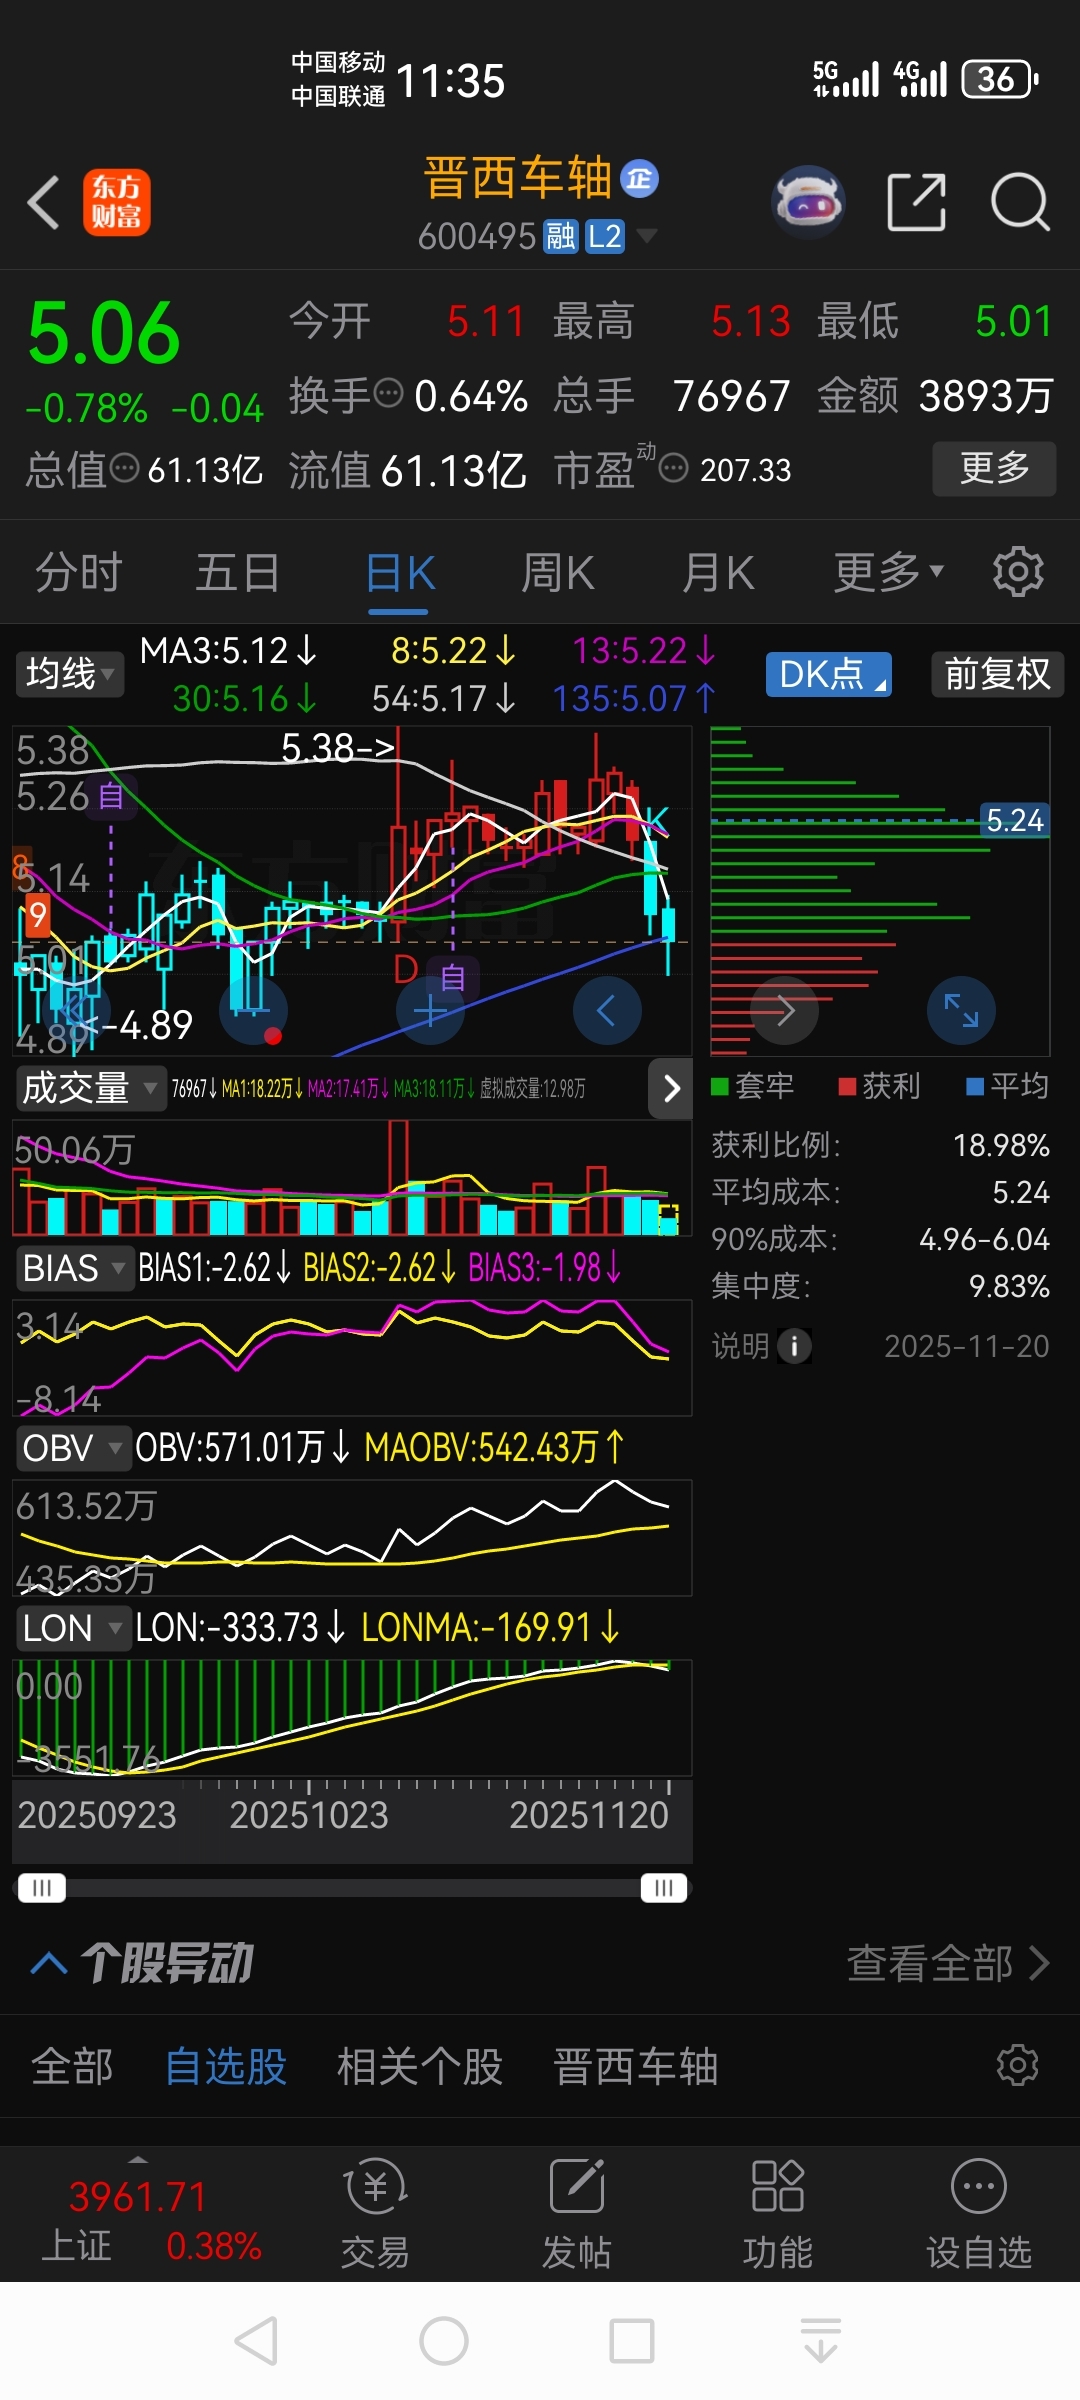The image size is (1080, 2400).
Task: Tap info icon next to 总值
Action: 124,468
